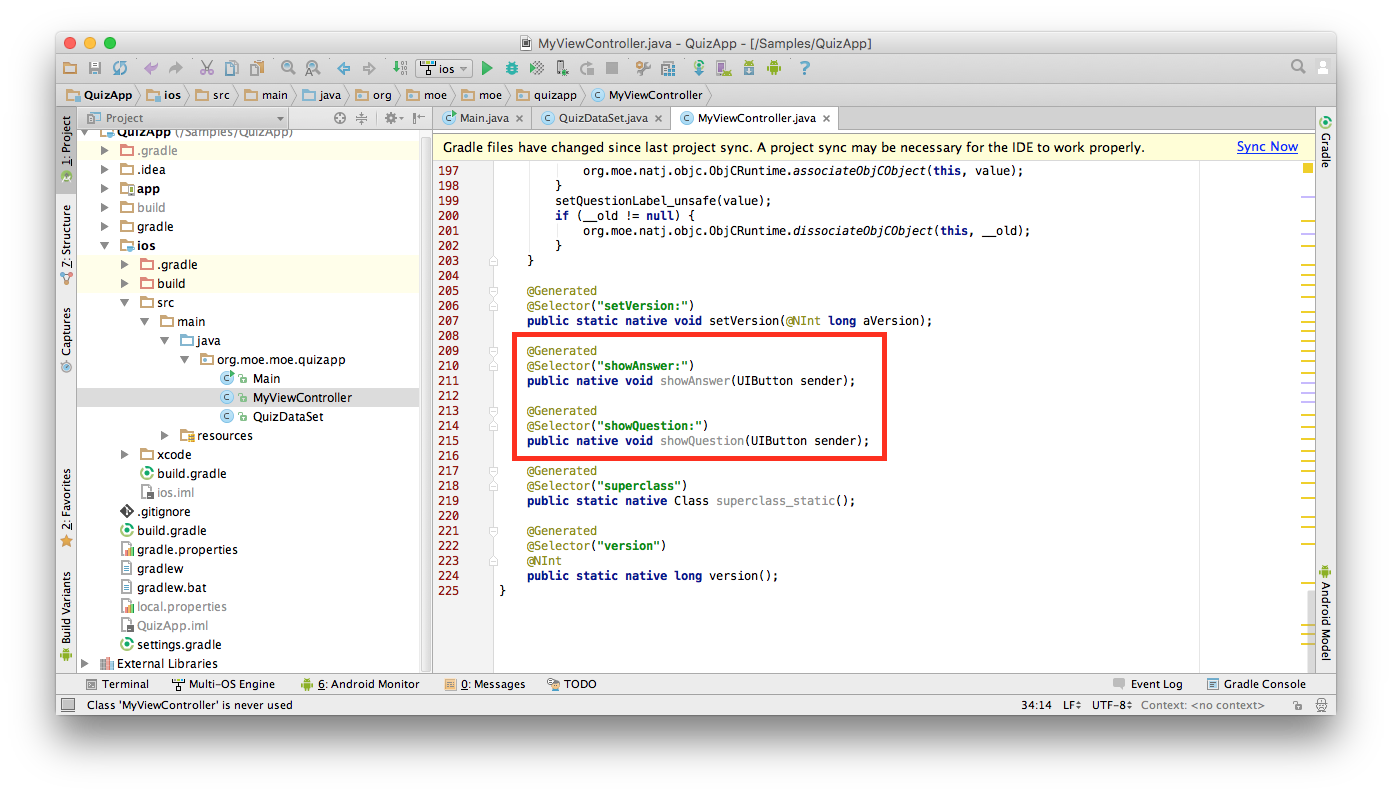Collapse the src folder
The width and height of the screenshot is (1392, 795).
[125, 303]
